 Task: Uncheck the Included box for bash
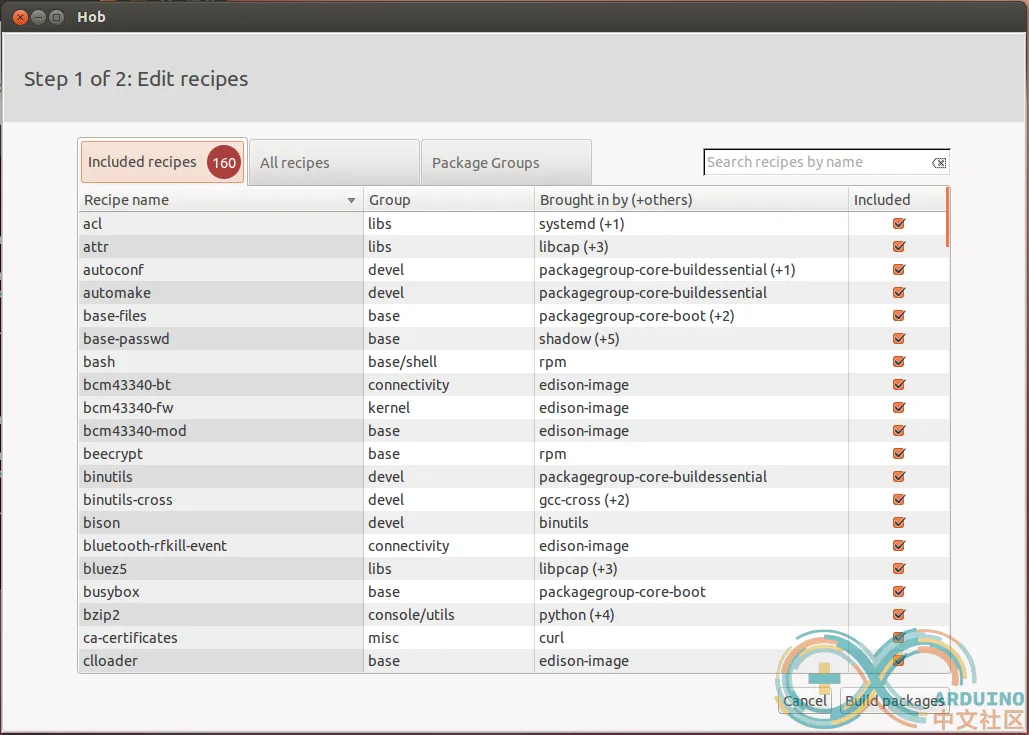(x=898, y=362)
